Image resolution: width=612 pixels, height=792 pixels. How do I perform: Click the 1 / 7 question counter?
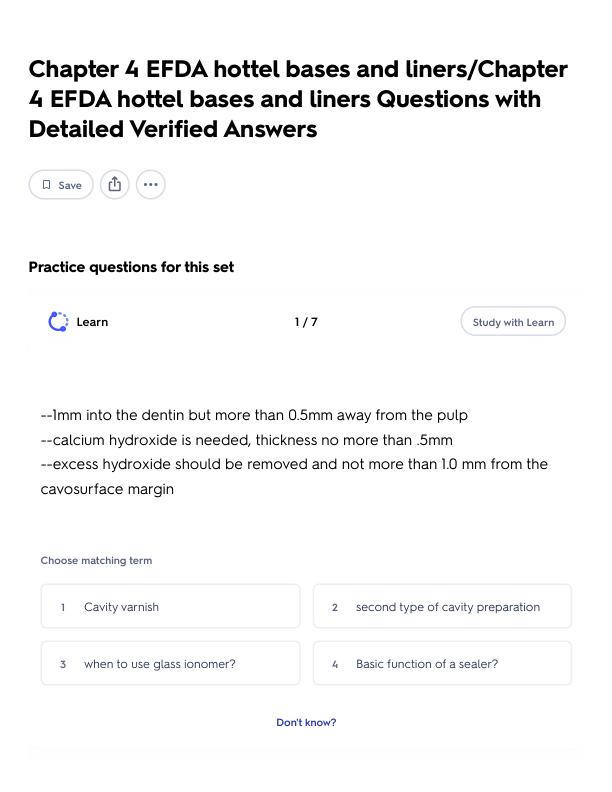(306, 322)
